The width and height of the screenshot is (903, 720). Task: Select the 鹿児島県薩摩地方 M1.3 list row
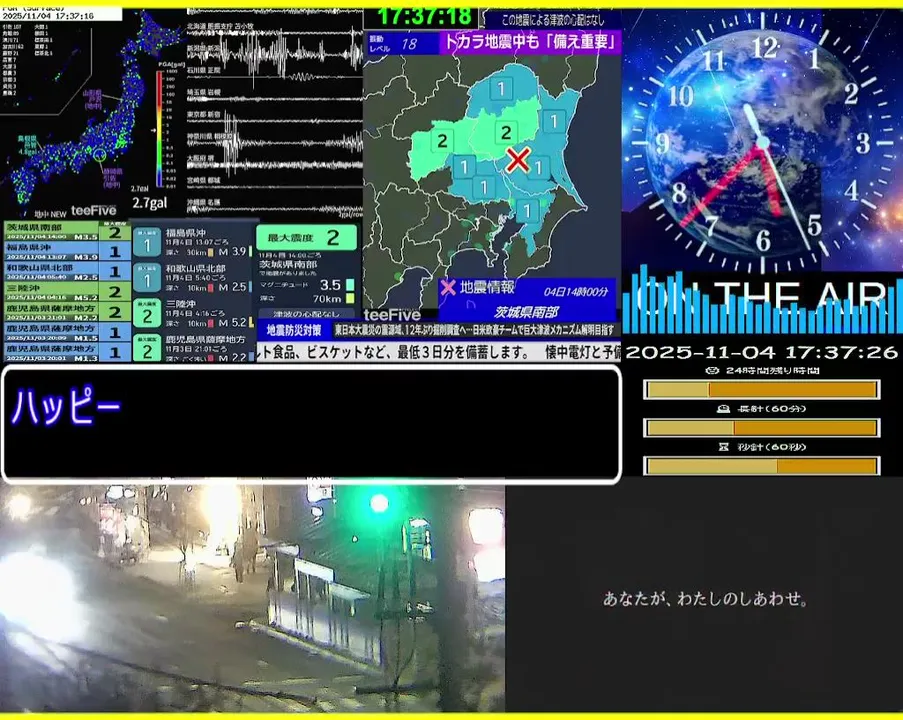67,352
